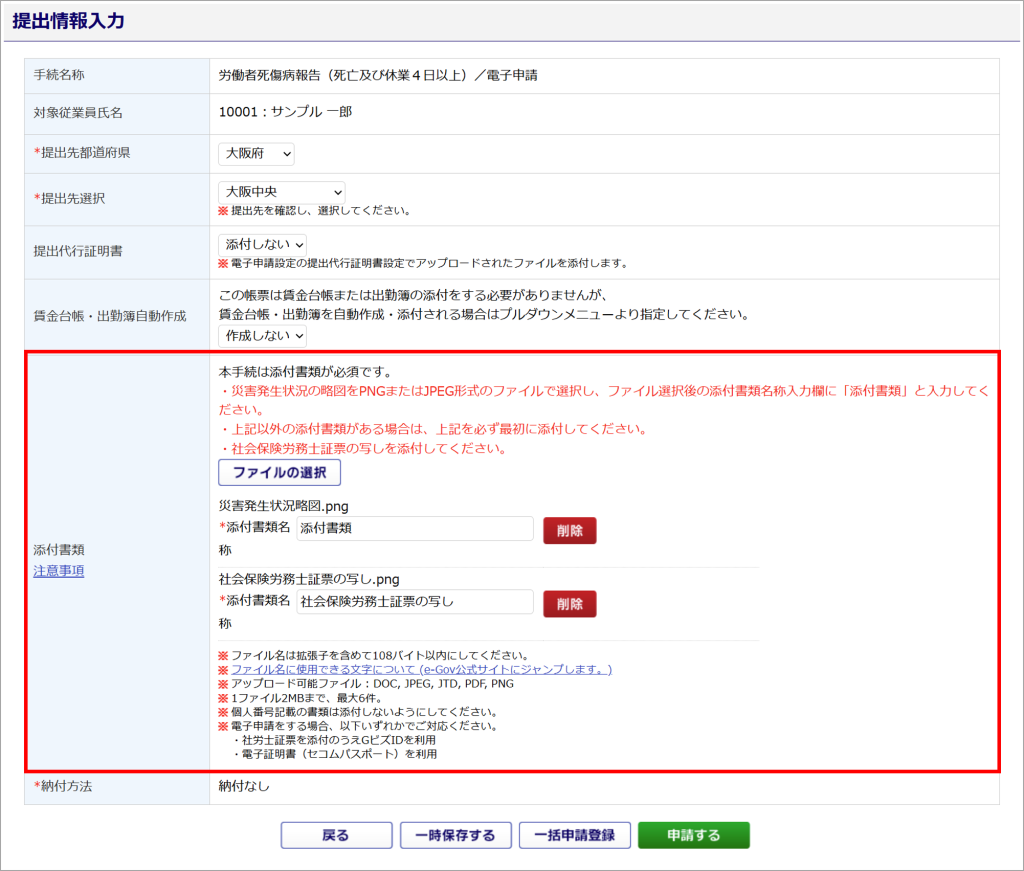Open the ファイル名に使用できる文字について link
Image resolution: width=1024 pixels, height=871 pixels.
(x=421, y=669)
